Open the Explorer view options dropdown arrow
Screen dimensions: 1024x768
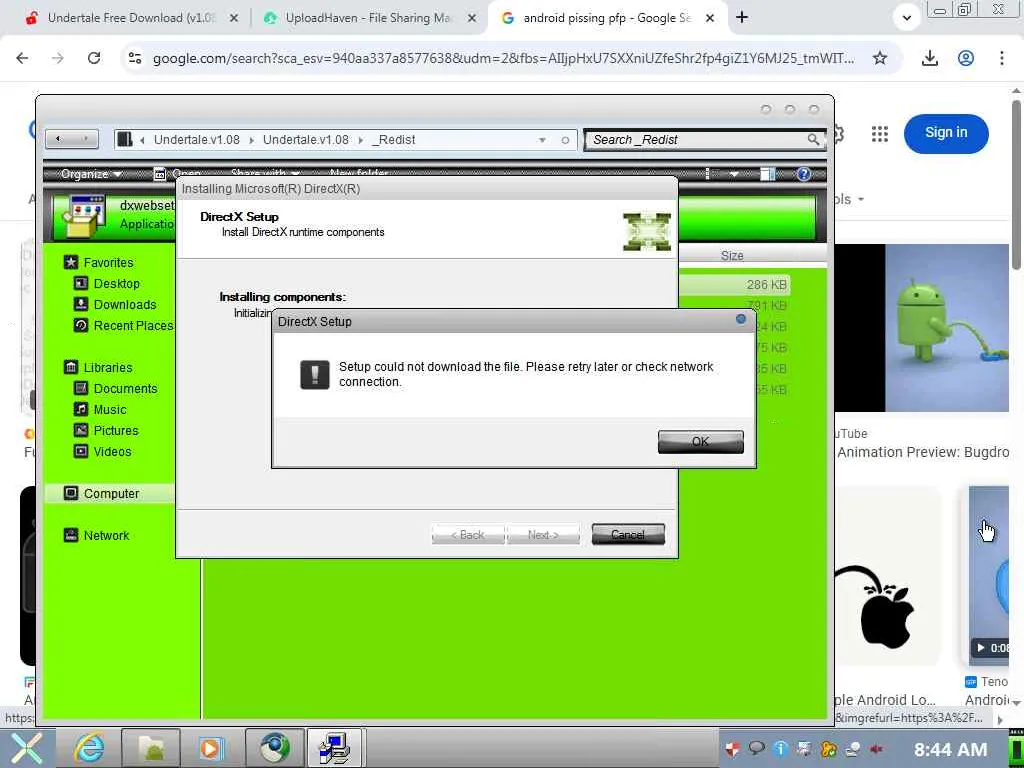(x=734, y=174)
